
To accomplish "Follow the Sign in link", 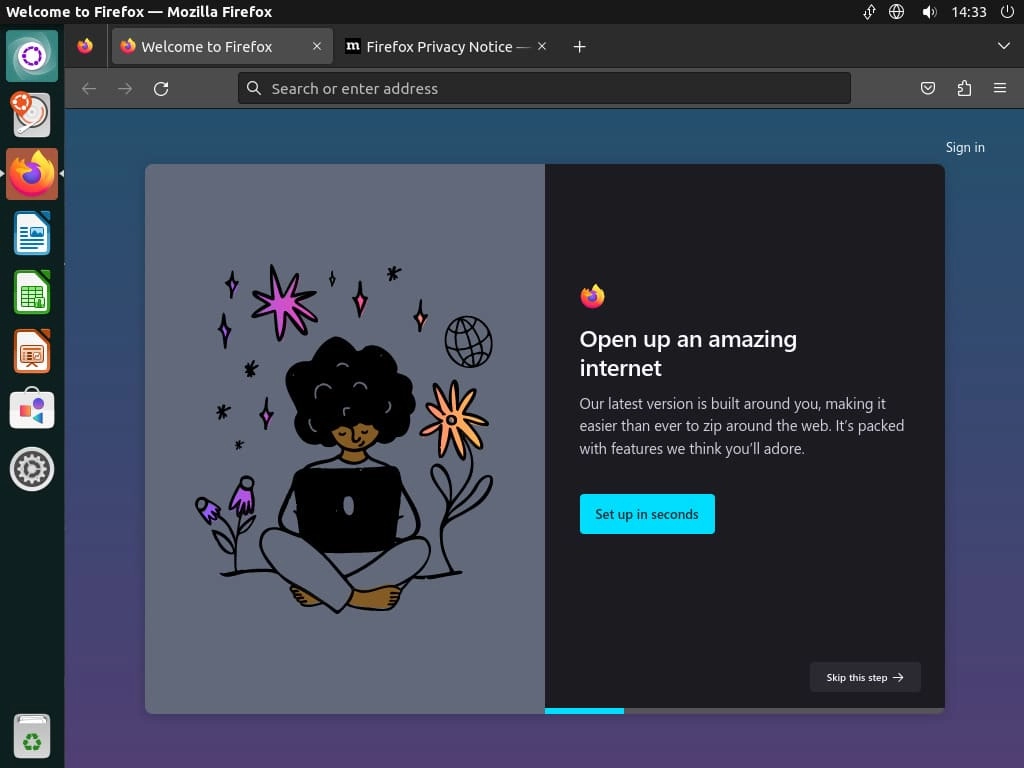I will click(965, 148).
